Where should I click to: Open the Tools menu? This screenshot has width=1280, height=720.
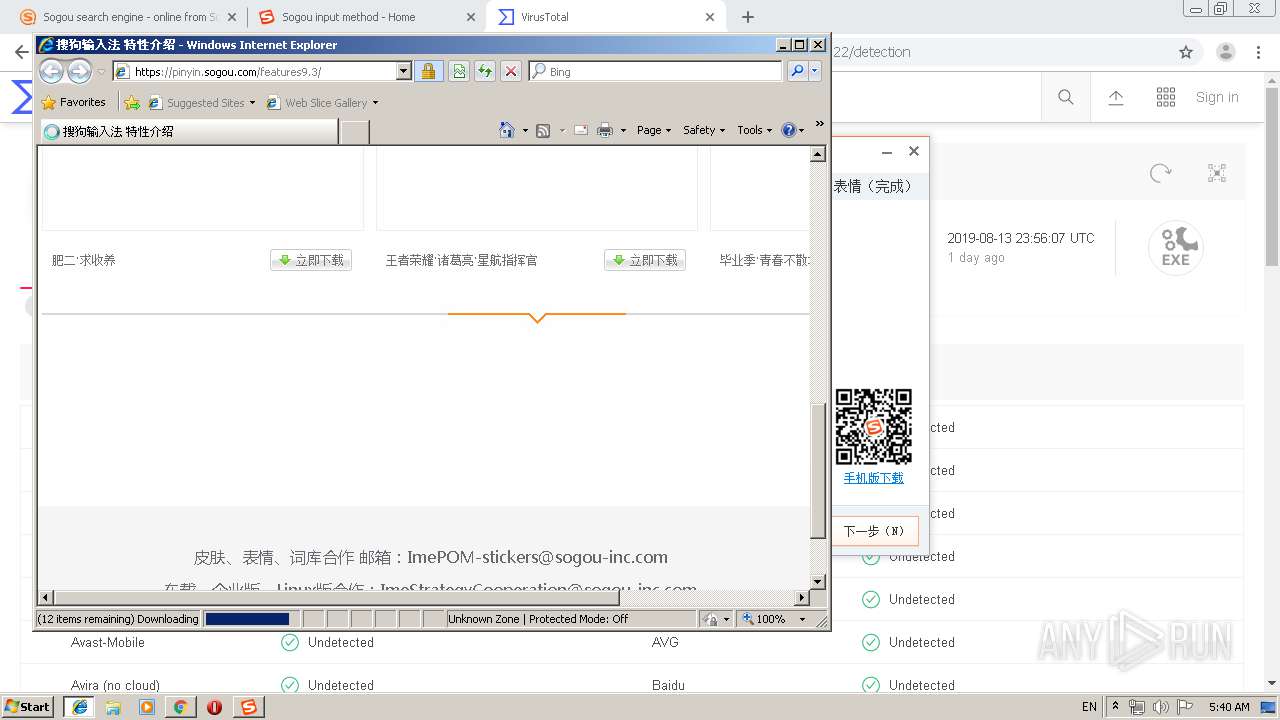(x=755, y=130)
